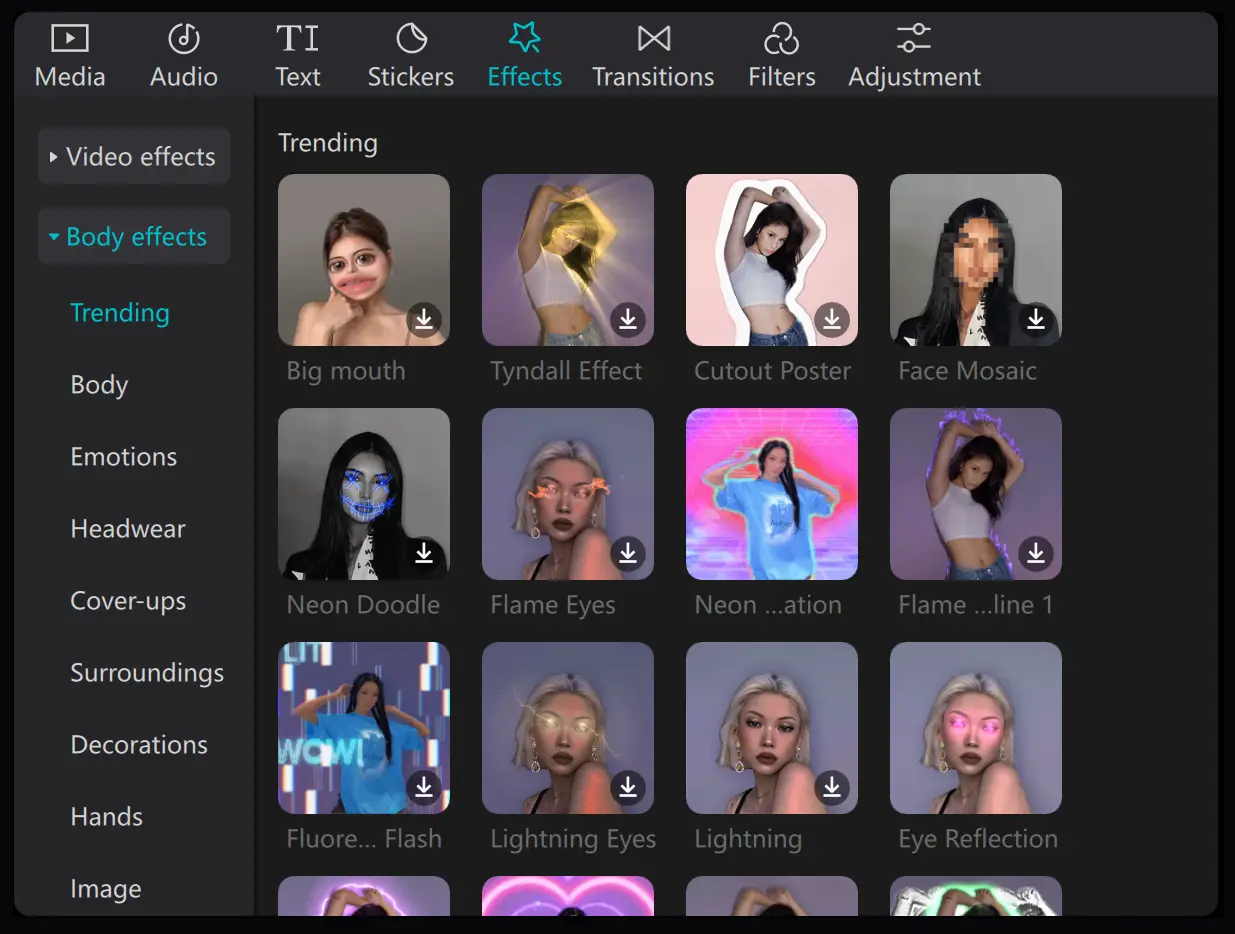1235x934 pixels.
Task: Select the Trending category in sidebar
Action: (x=120, y=313)
